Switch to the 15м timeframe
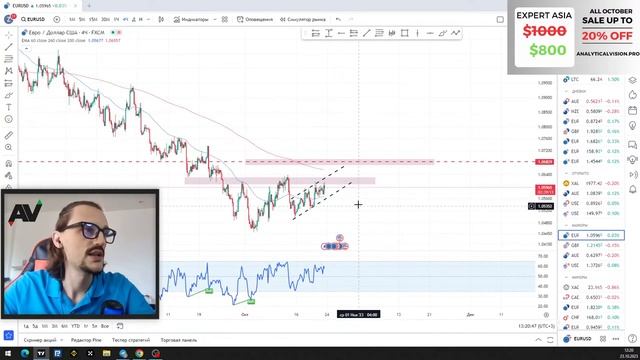The width and height of the screenshot is (640, 360). coord(93,19)
